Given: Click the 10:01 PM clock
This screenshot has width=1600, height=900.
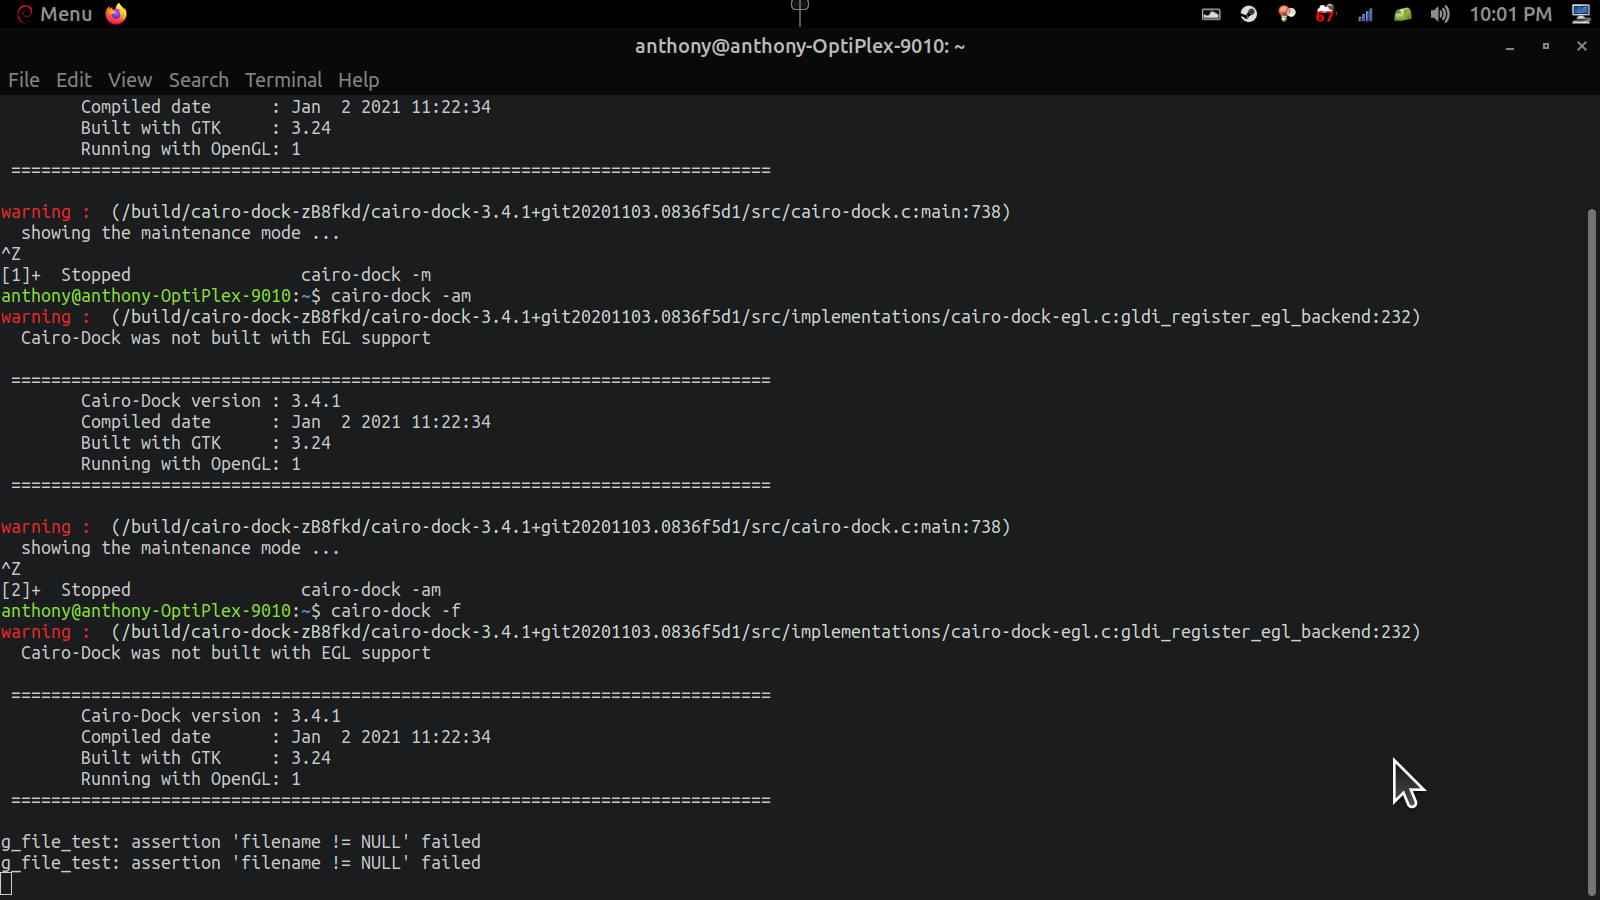Looking at the screenshot, I should point(1510,14).
